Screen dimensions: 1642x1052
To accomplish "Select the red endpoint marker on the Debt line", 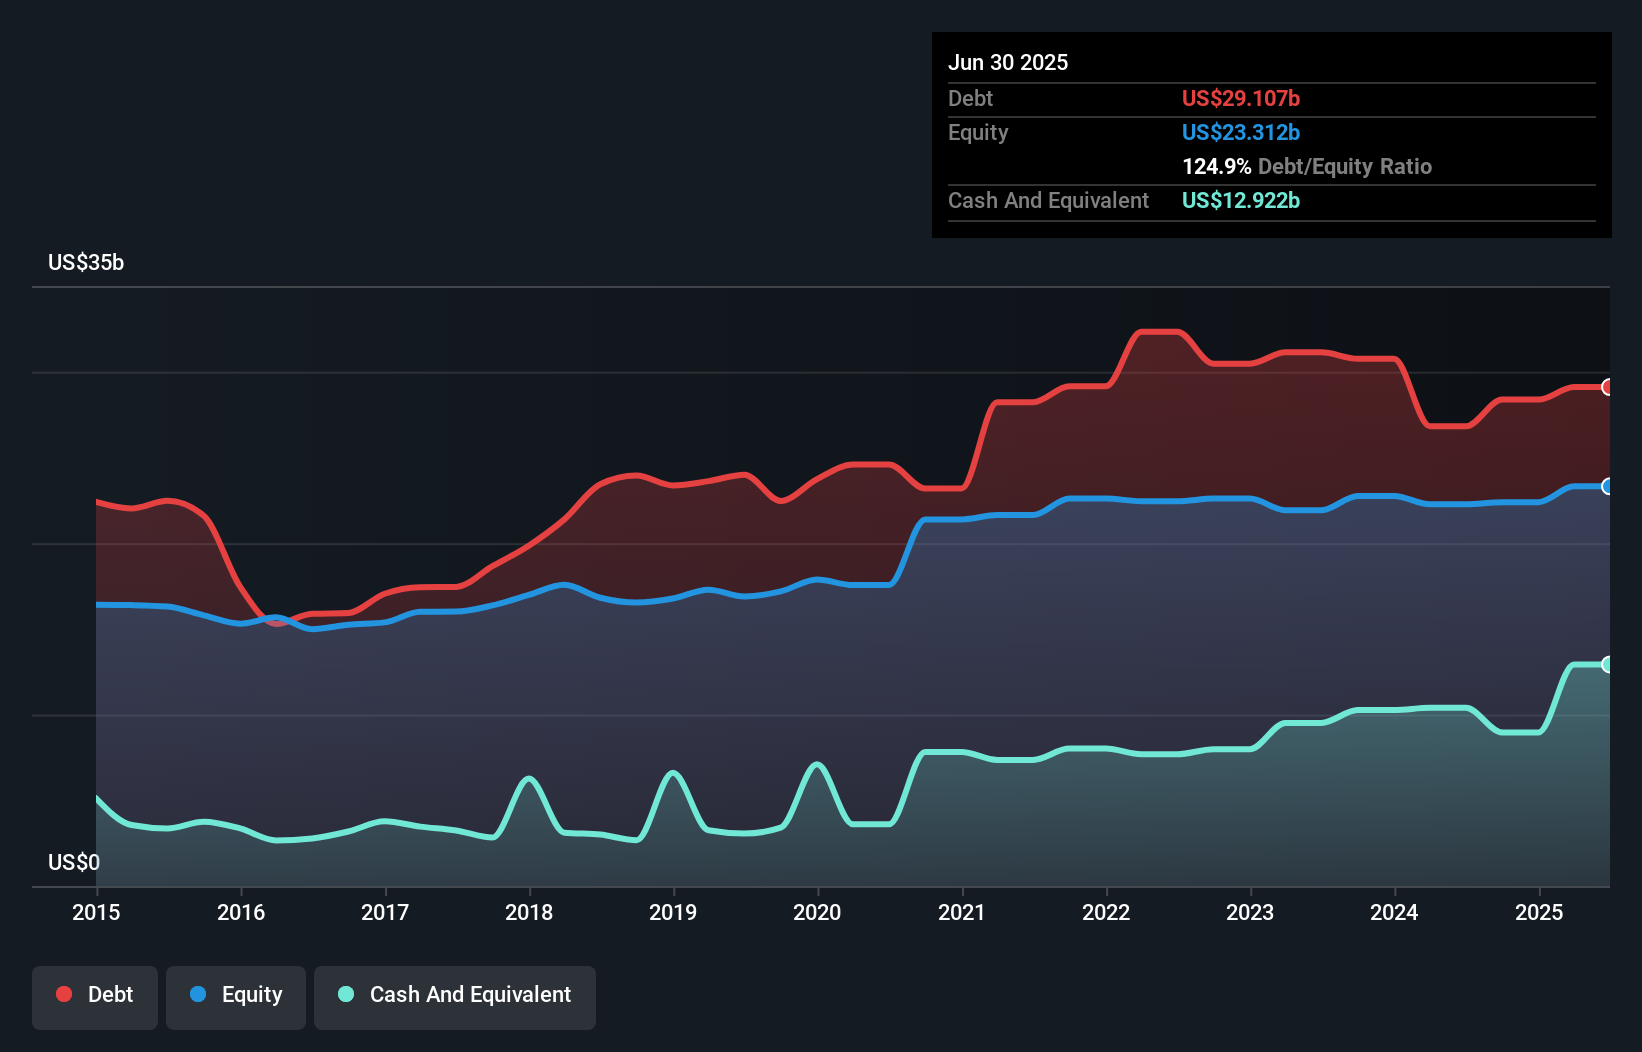I will coord(1607,387).
